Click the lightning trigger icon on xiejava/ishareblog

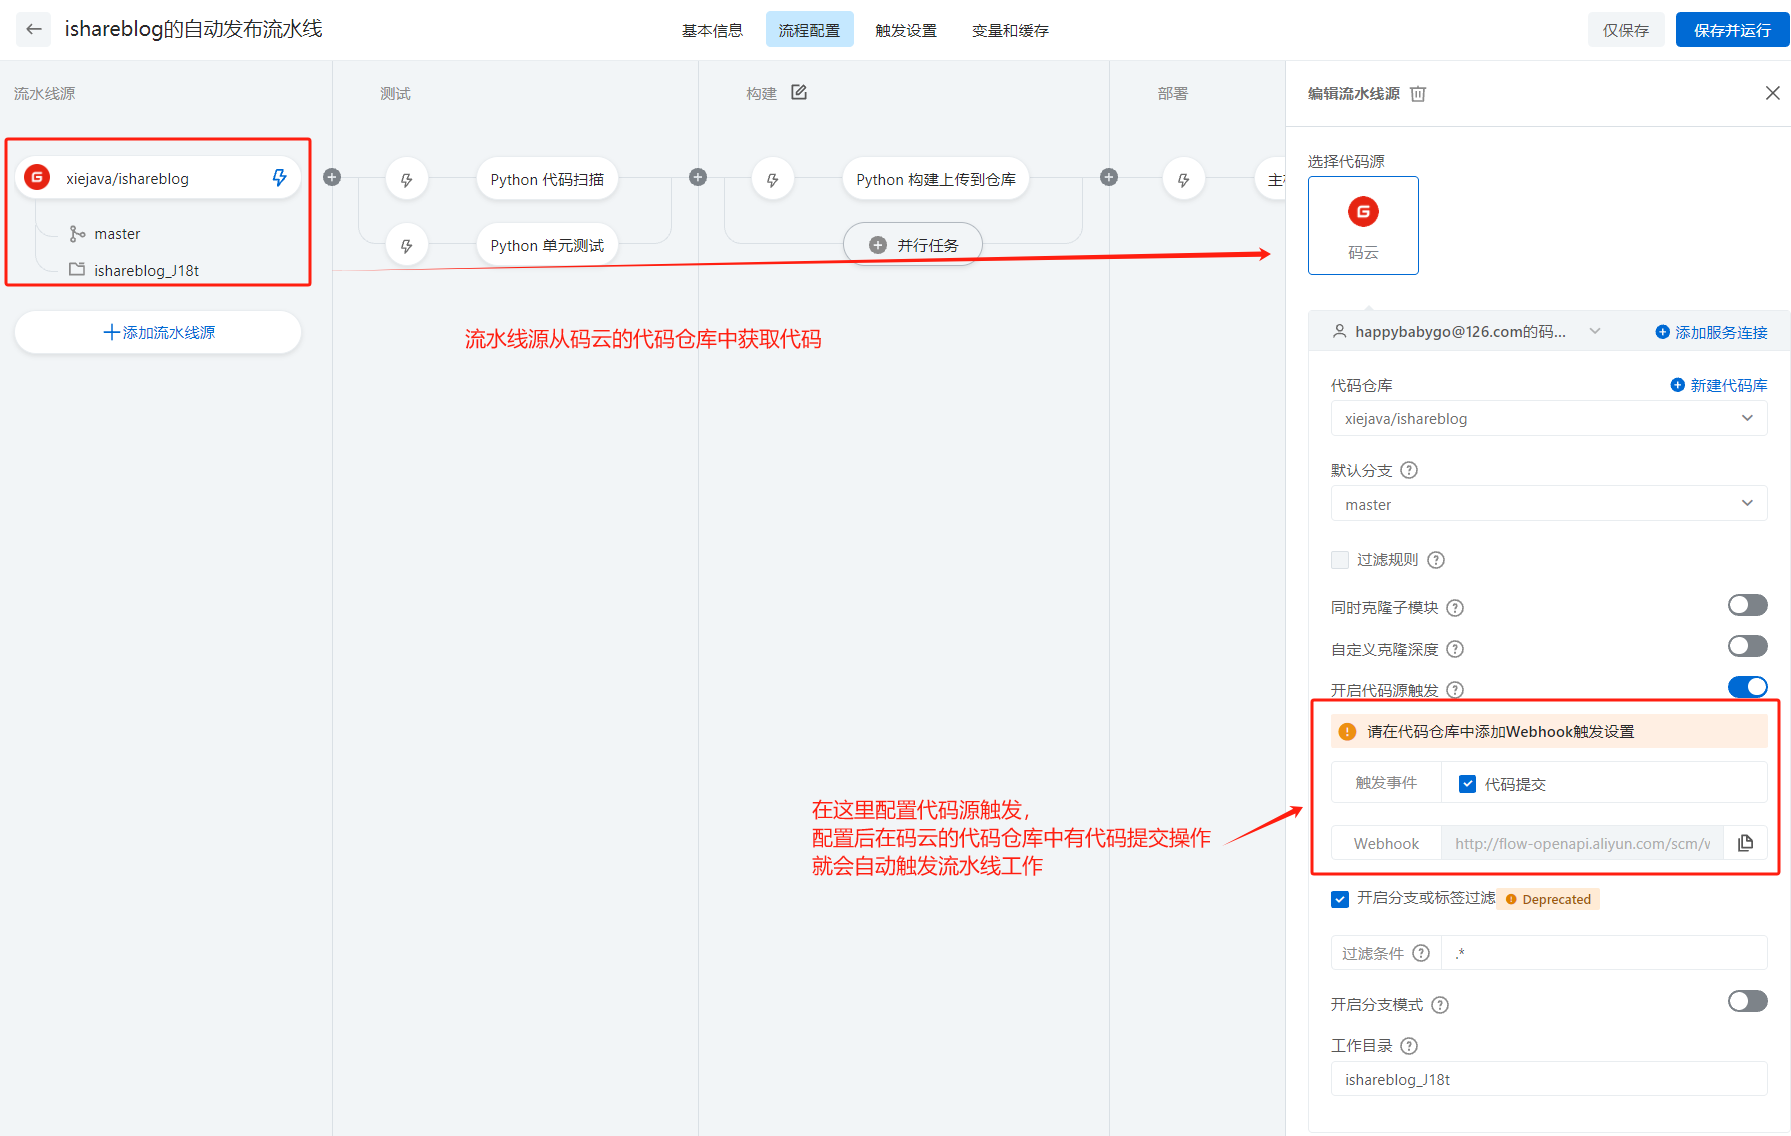click(278, 178)
